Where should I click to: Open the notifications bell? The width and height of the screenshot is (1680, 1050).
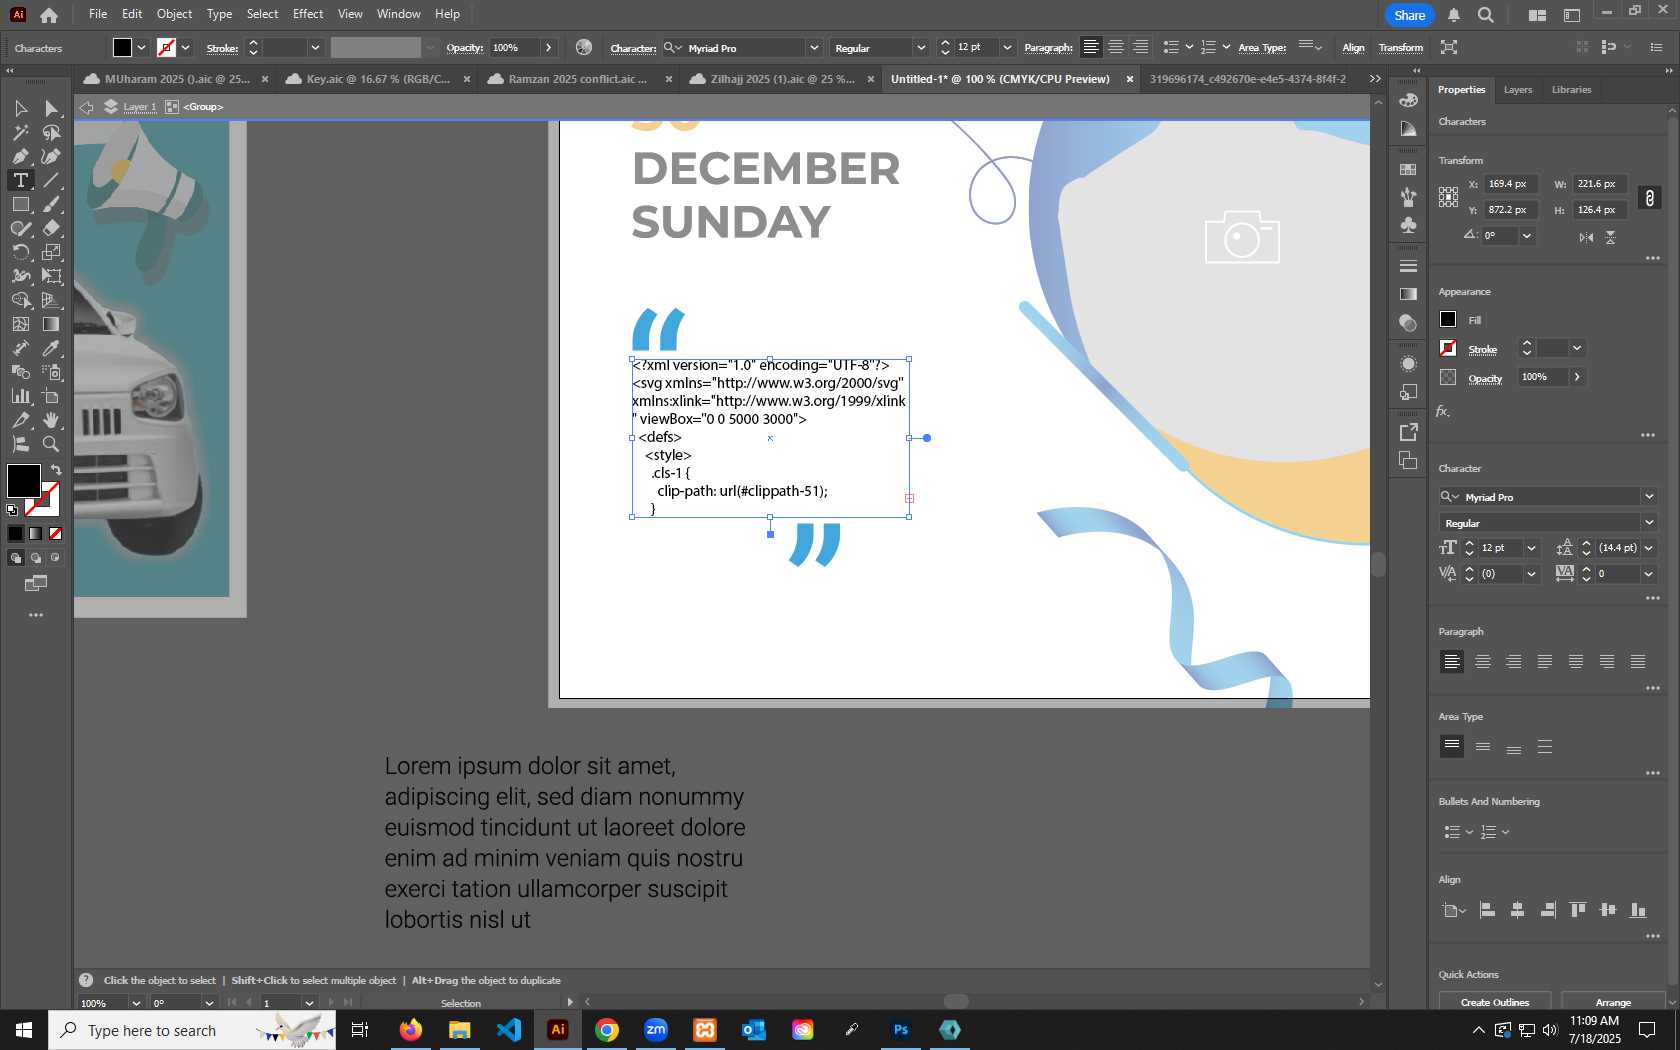[1454, 15]
